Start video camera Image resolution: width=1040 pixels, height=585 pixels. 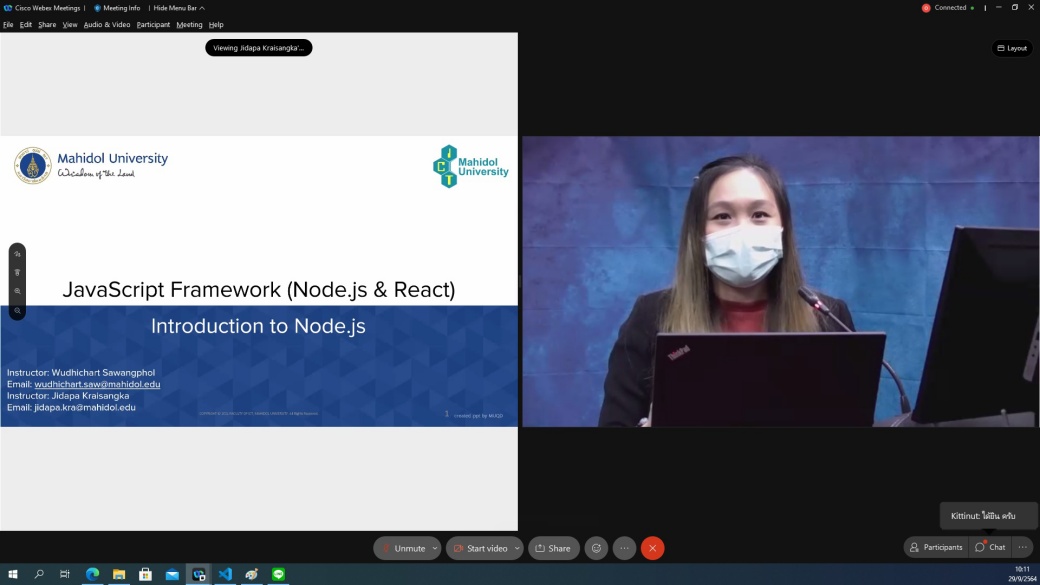coord(480,548)
